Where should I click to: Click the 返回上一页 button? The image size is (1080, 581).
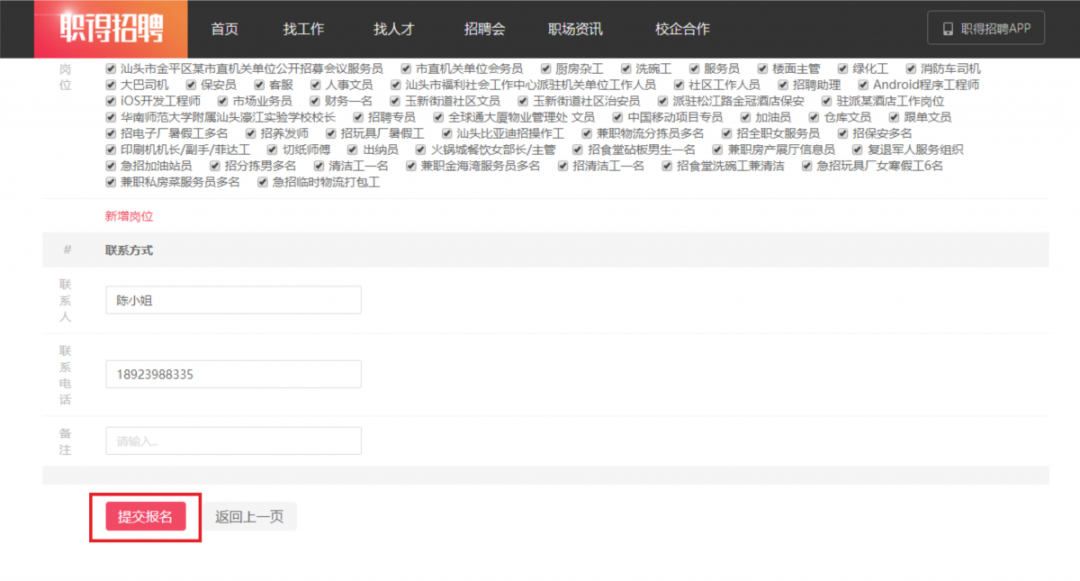(249, 517)
